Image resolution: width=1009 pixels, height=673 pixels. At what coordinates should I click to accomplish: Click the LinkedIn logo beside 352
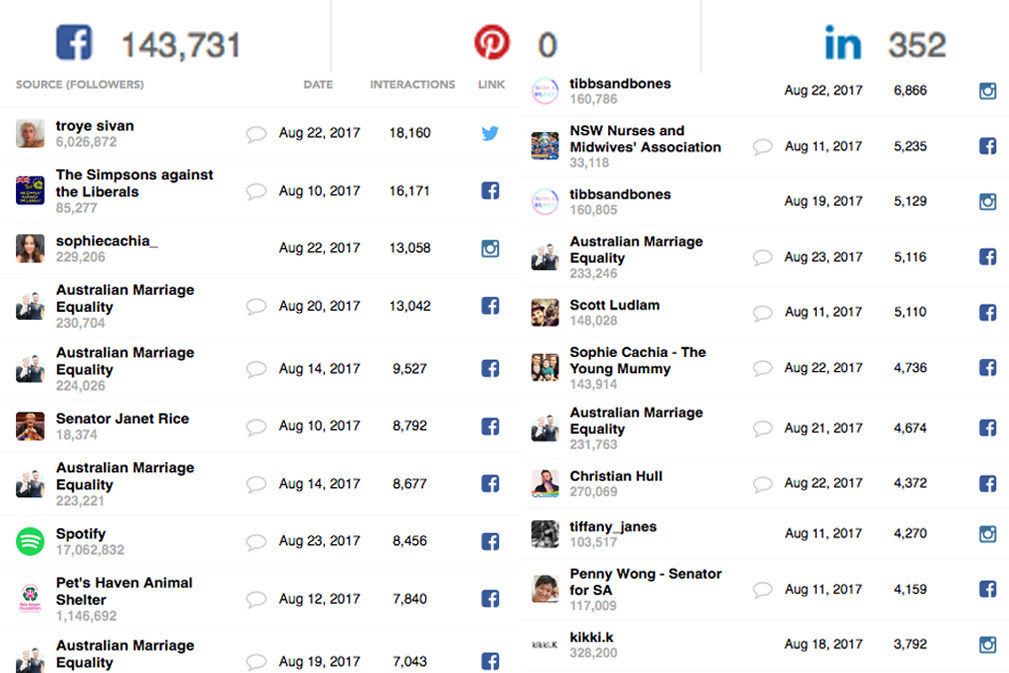click(x=843, y=43)
